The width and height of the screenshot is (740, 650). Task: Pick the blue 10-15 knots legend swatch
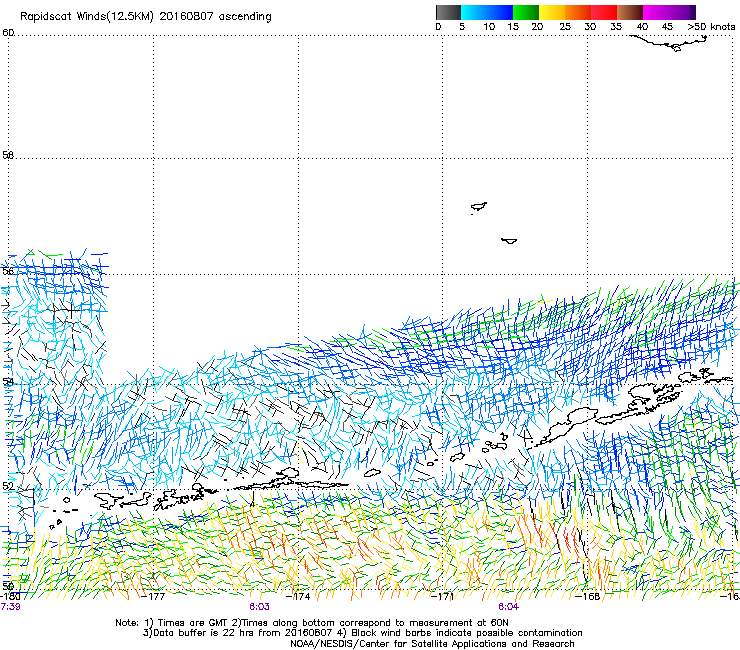tap(500, 12)
